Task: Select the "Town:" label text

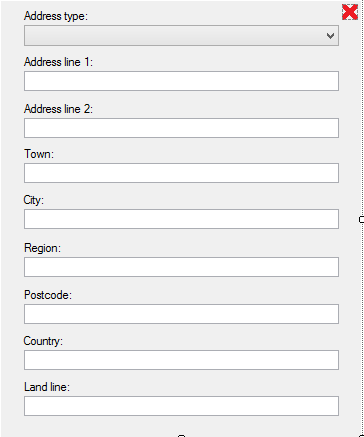Action: [x=39, y=154]
